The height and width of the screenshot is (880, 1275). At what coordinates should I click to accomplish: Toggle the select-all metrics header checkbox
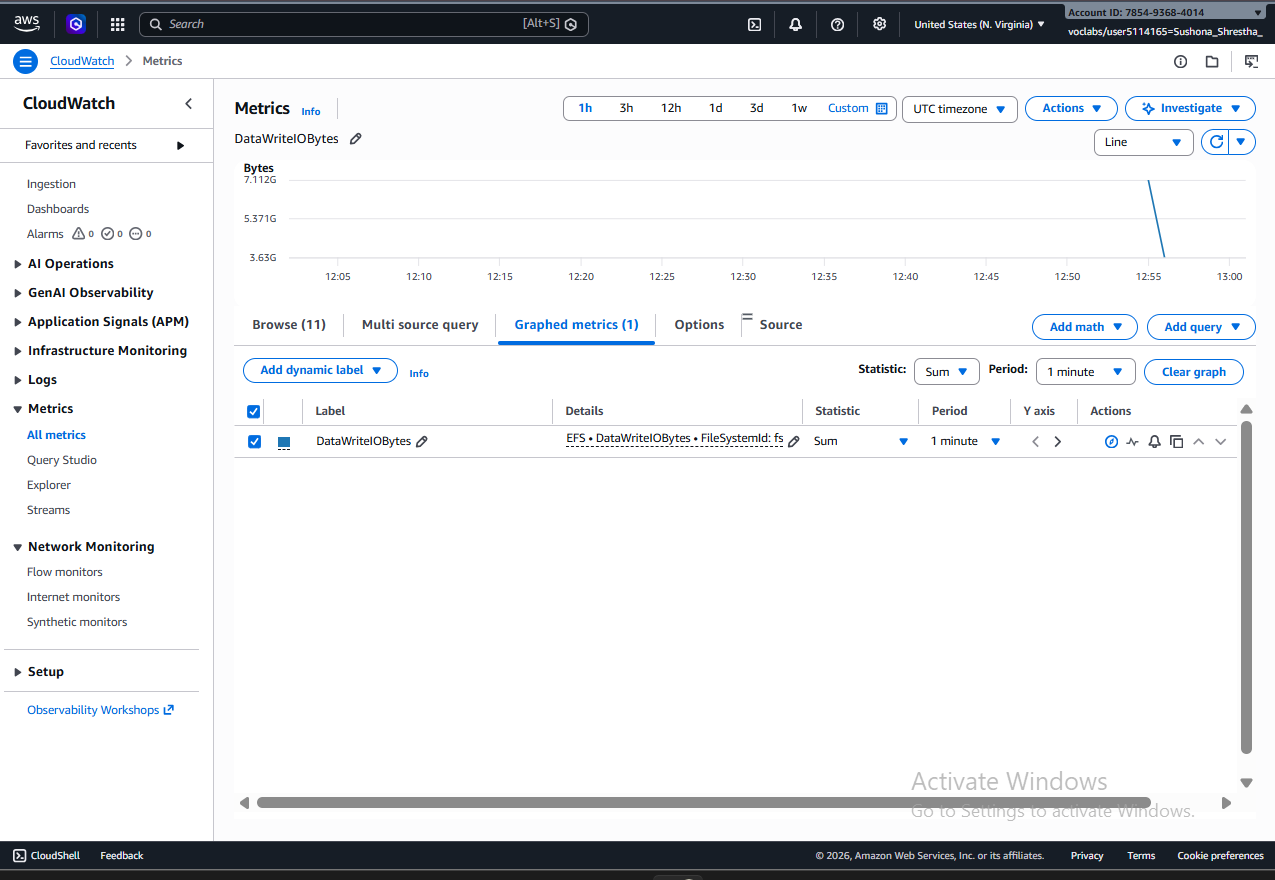[x=254, y=411]
